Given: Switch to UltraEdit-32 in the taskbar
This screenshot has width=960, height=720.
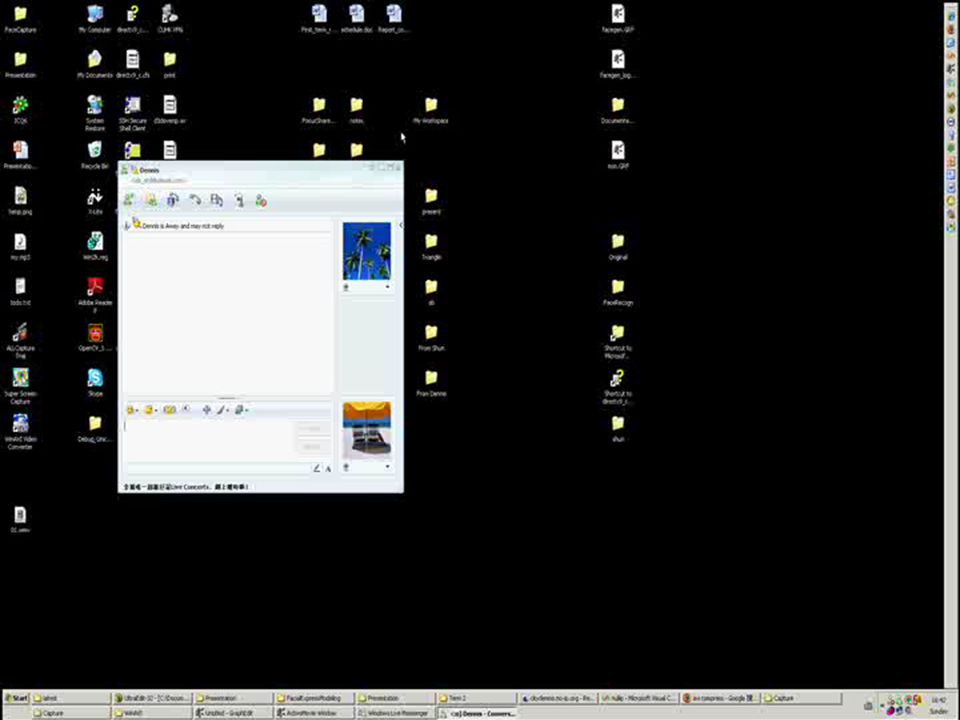Looking at the screenshot, I should pos(153,698).
